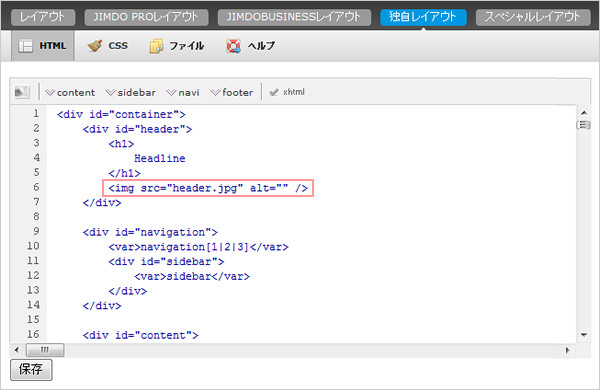Click the <var>sidebar</var> line

pyautogui.click(x=192, y=276)
